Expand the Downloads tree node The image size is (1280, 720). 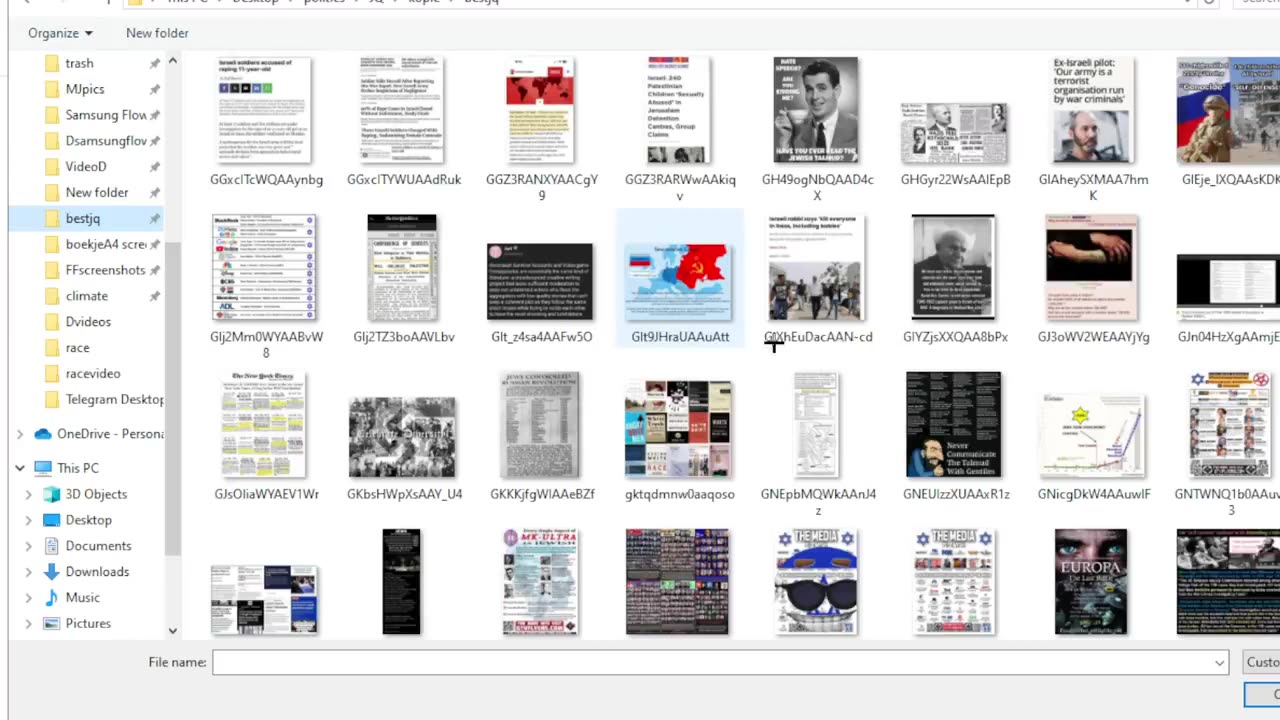point(29,572)
